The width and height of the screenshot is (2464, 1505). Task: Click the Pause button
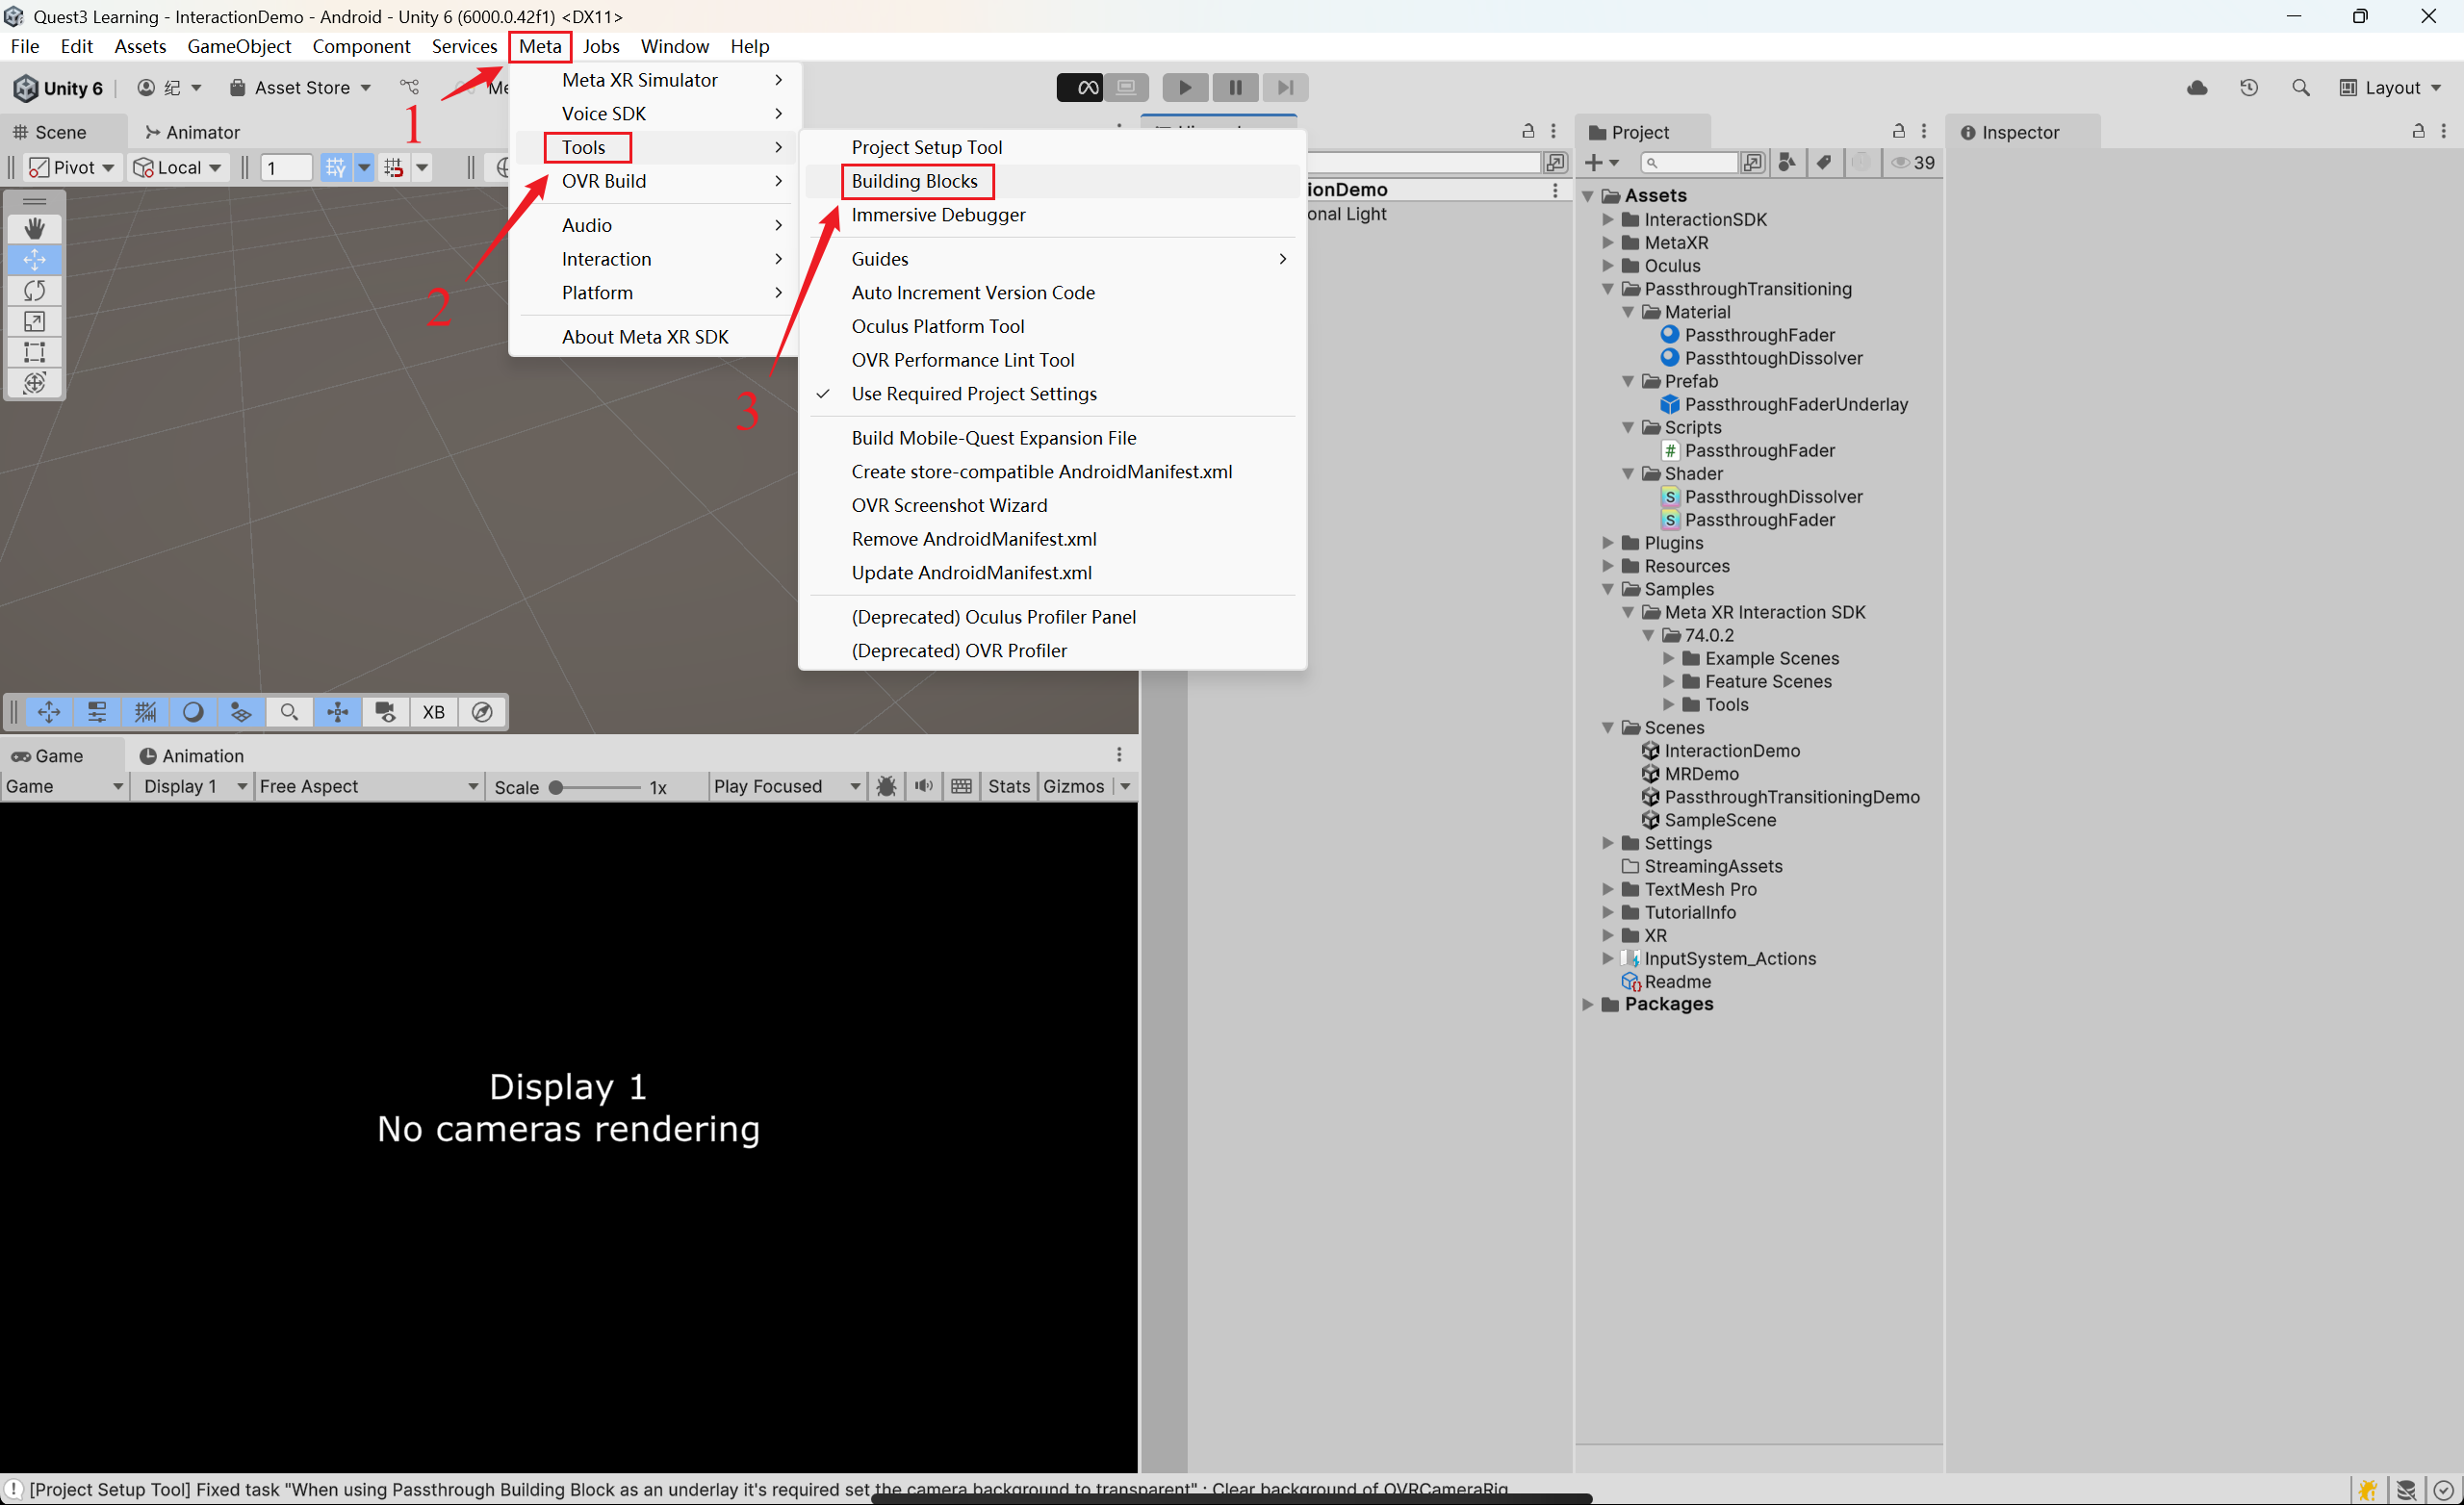tap(1235, 88)
